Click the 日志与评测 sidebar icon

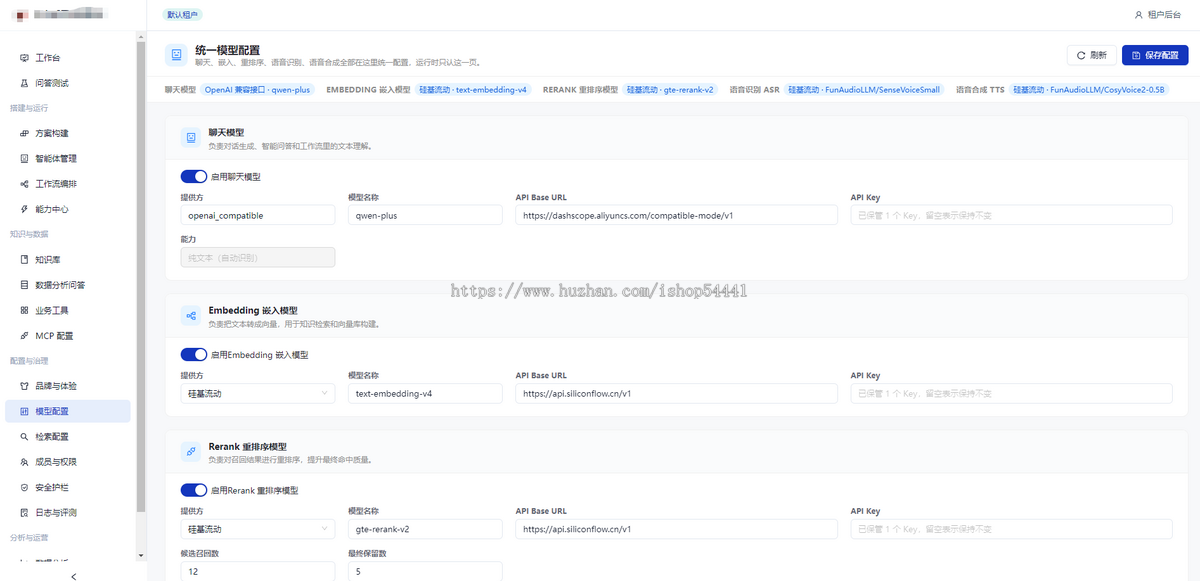coord(25,512)
